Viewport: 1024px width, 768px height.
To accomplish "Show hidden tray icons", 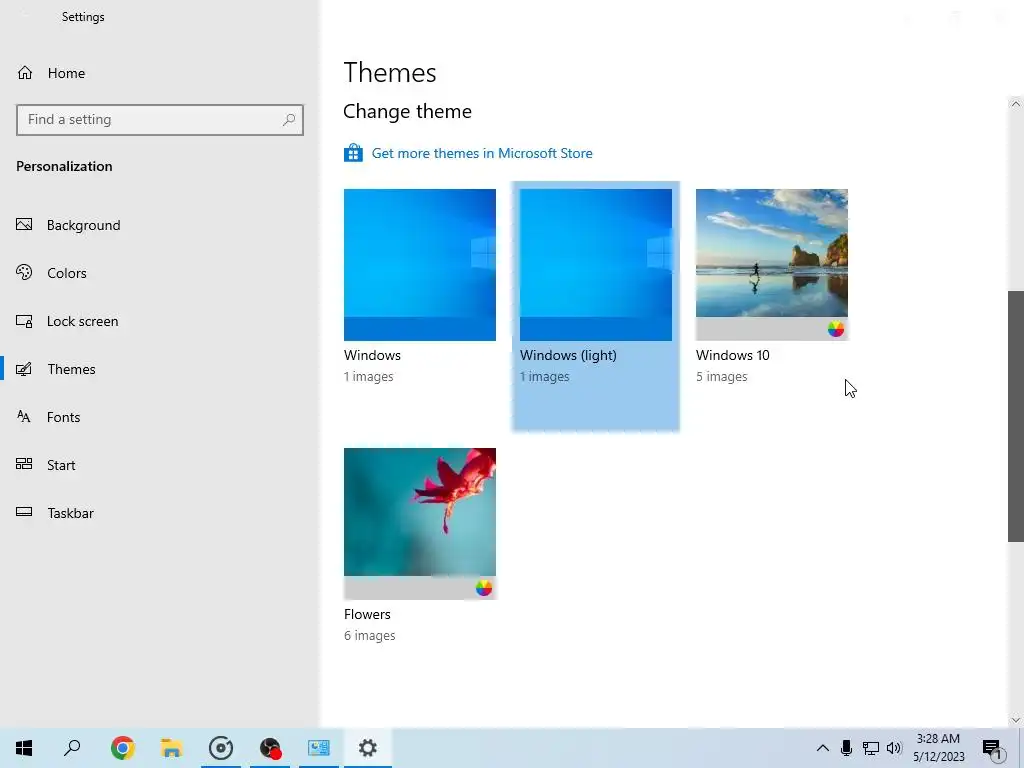I will point(823,748).
